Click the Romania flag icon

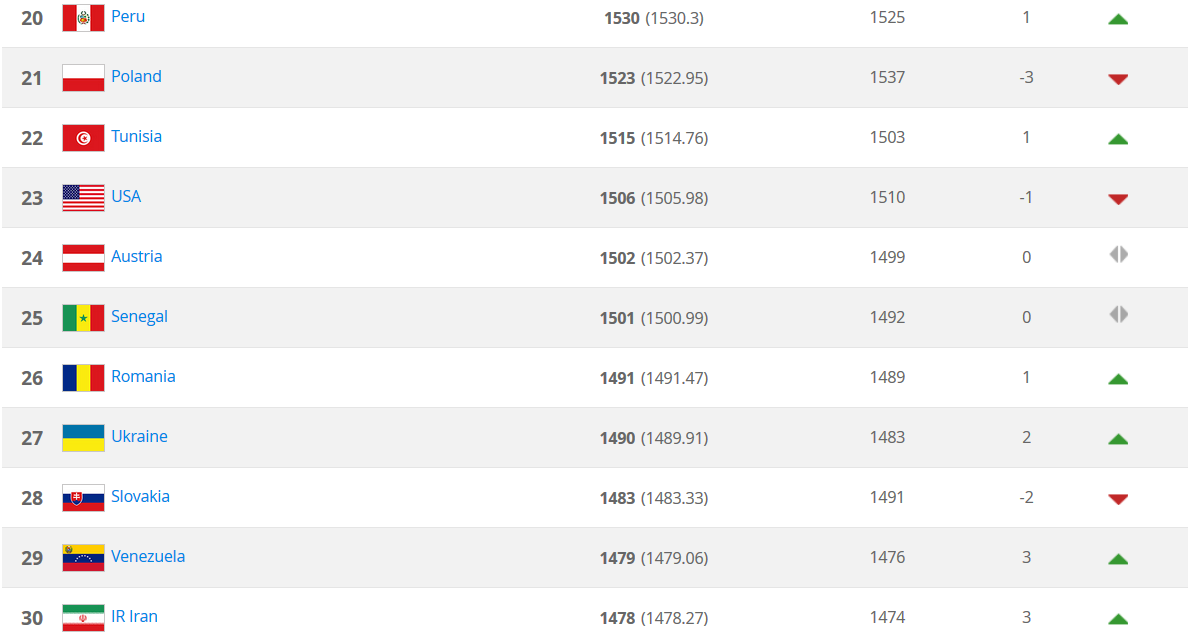[83, 378]
